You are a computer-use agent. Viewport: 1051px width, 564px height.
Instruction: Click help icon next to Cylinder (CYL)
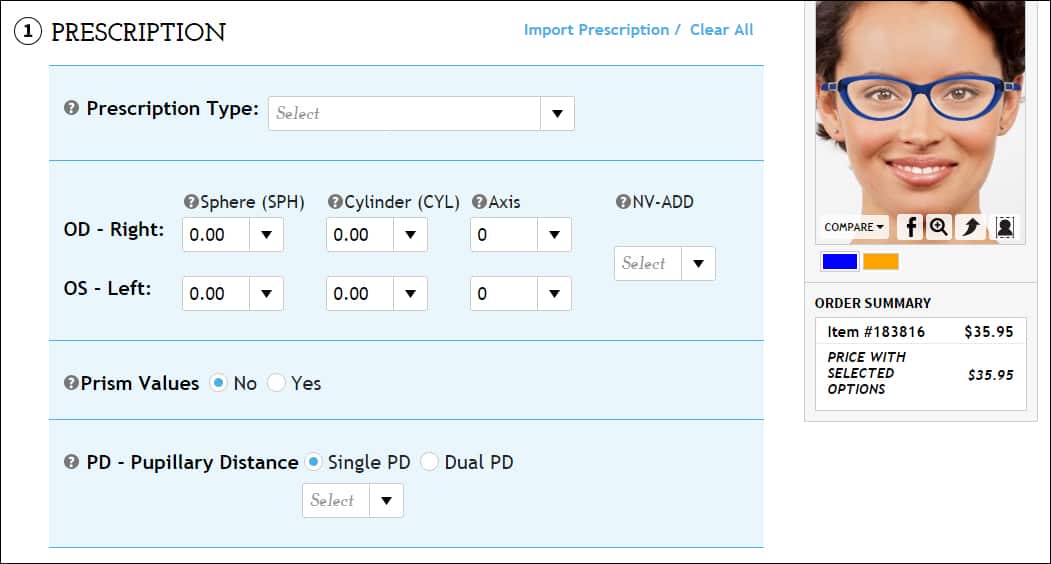(335, 202)
